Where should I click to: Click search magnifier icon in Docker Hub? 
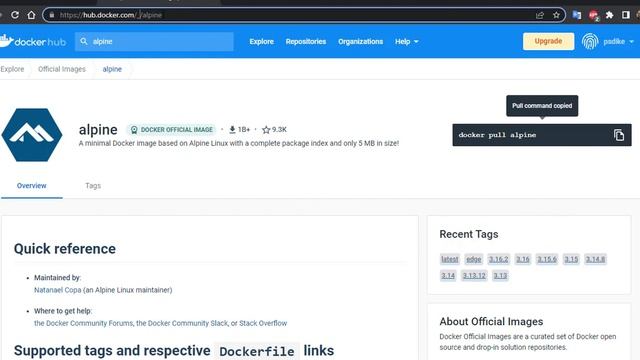point(84,41)
